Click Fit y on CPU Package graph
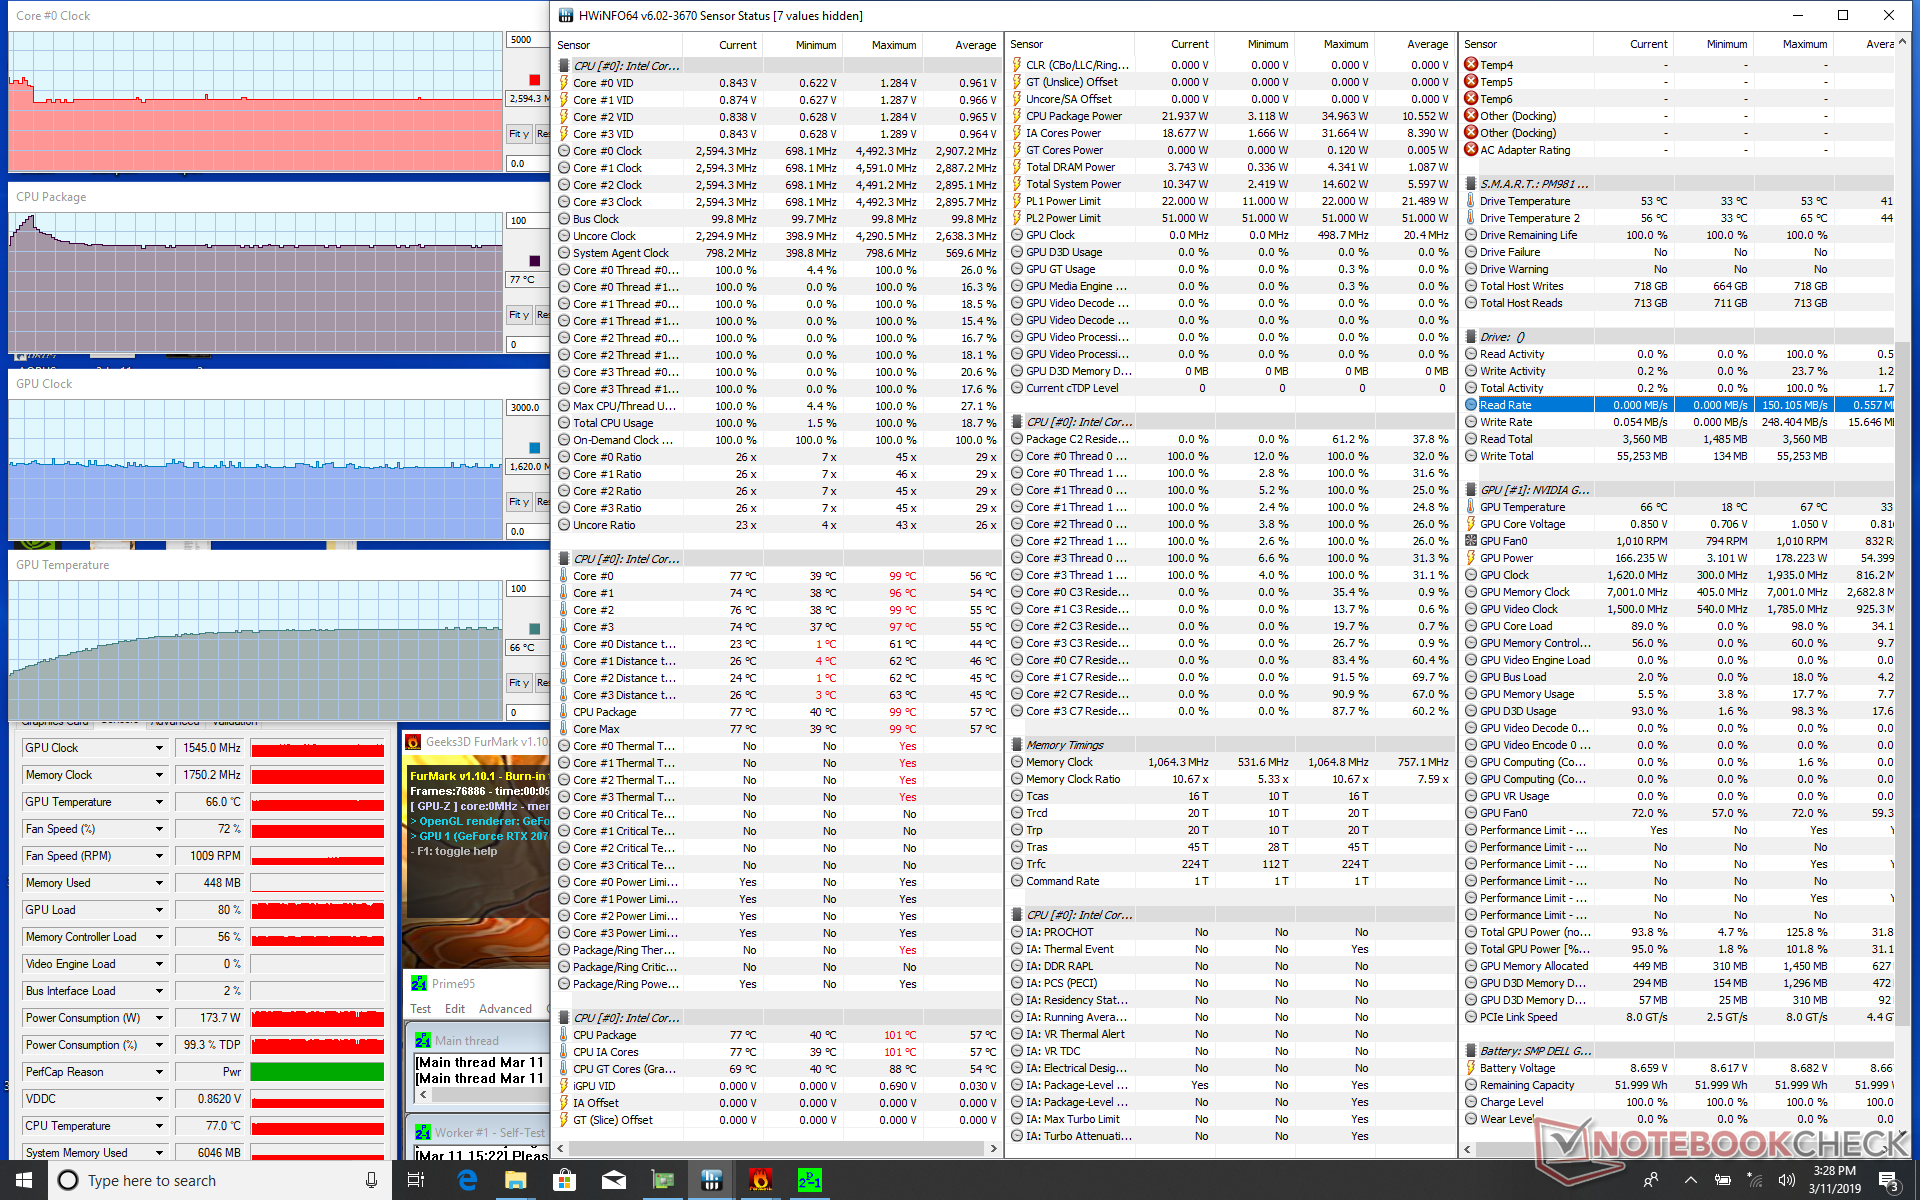 tap(518, 315)
